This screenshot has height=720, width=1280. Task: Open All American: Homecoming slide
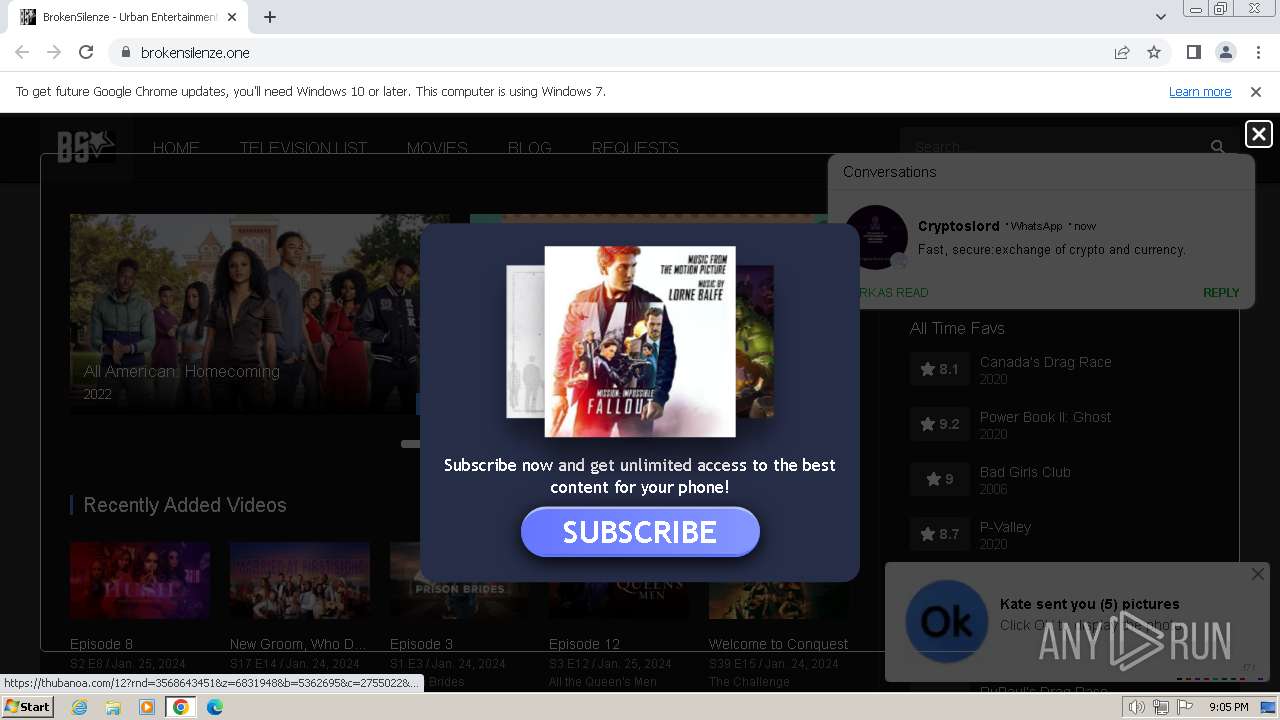[245, 313]
